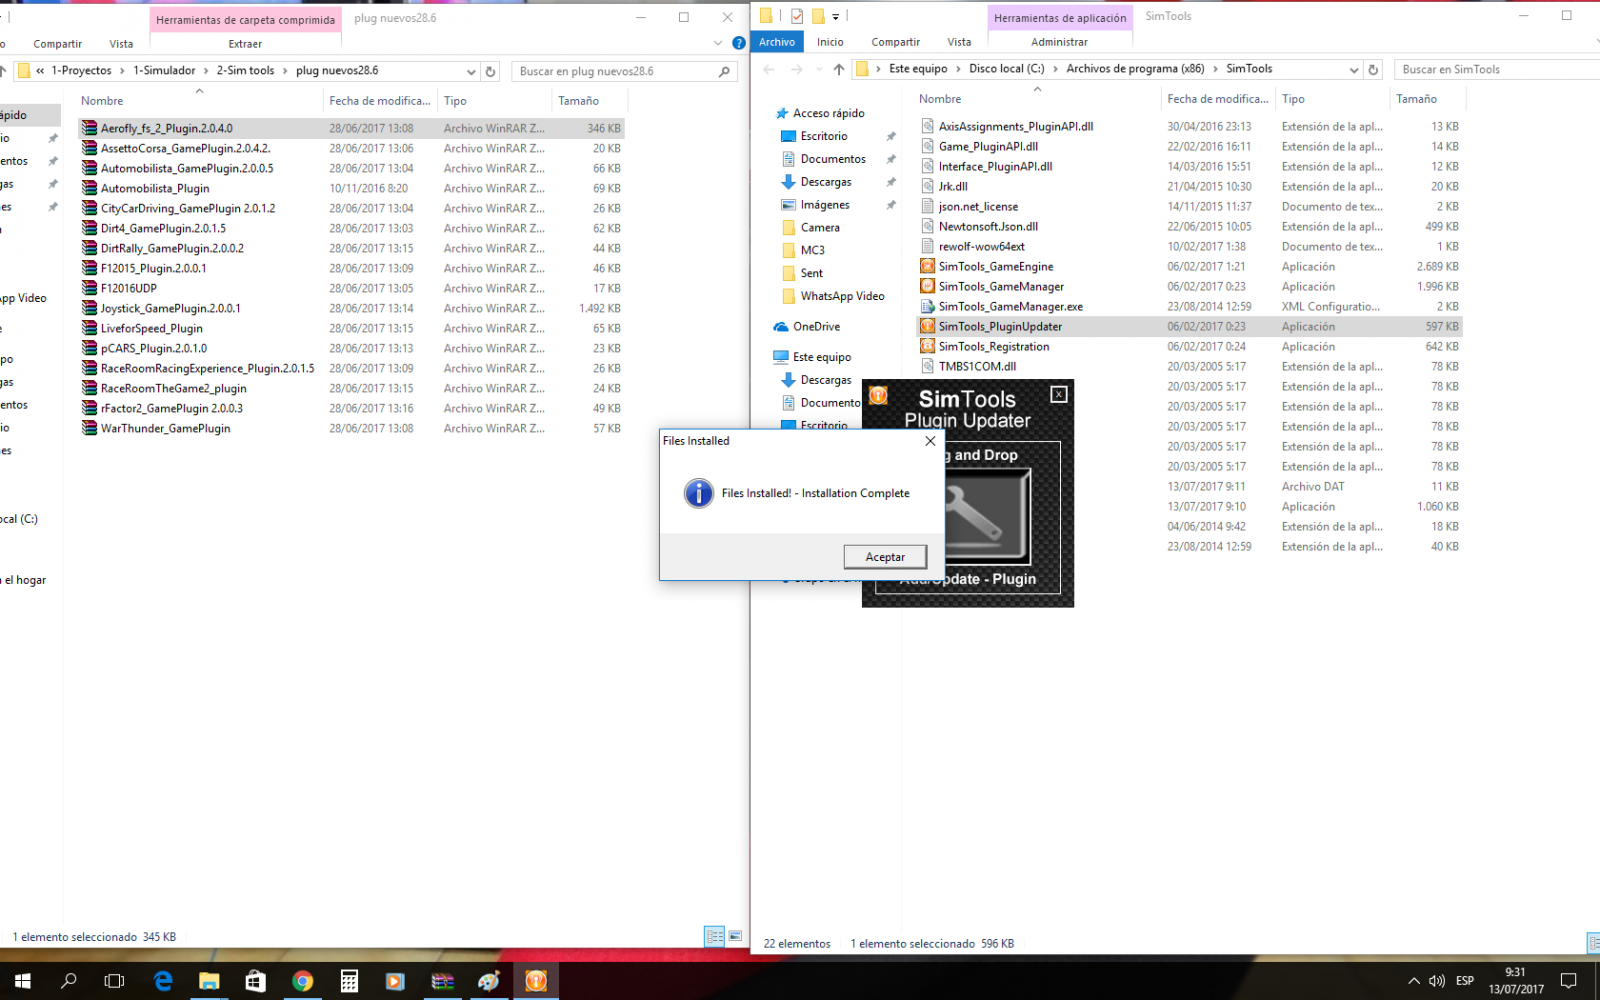Screen dimensions: 1600x1000
Task: Click the wrench drag-and-drop plugin icon
Action: (984, 515)
